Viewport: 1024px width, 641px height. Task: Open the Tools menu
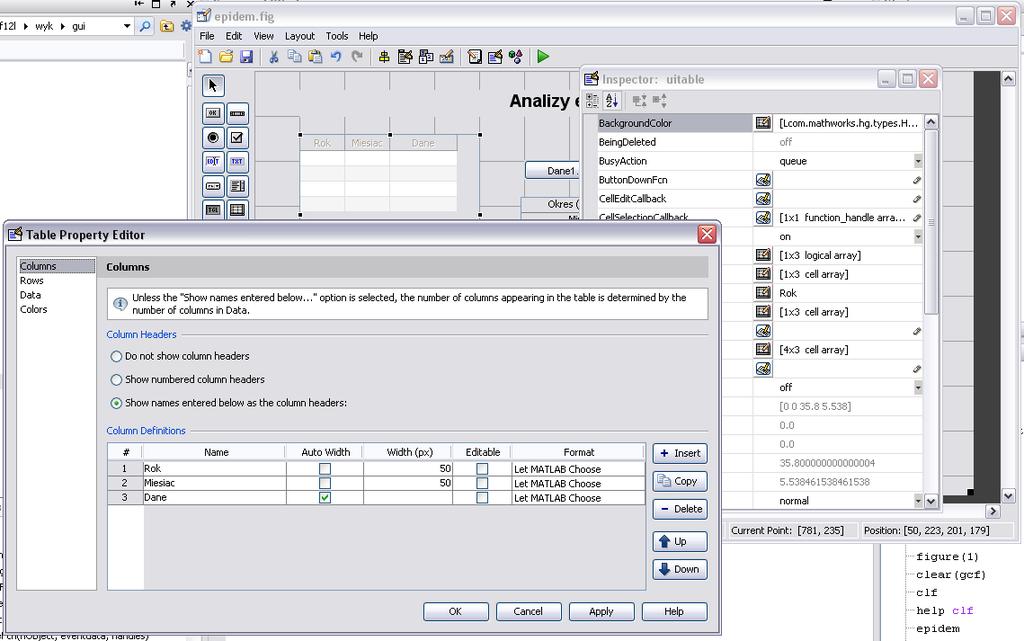[x=337, y=36]
